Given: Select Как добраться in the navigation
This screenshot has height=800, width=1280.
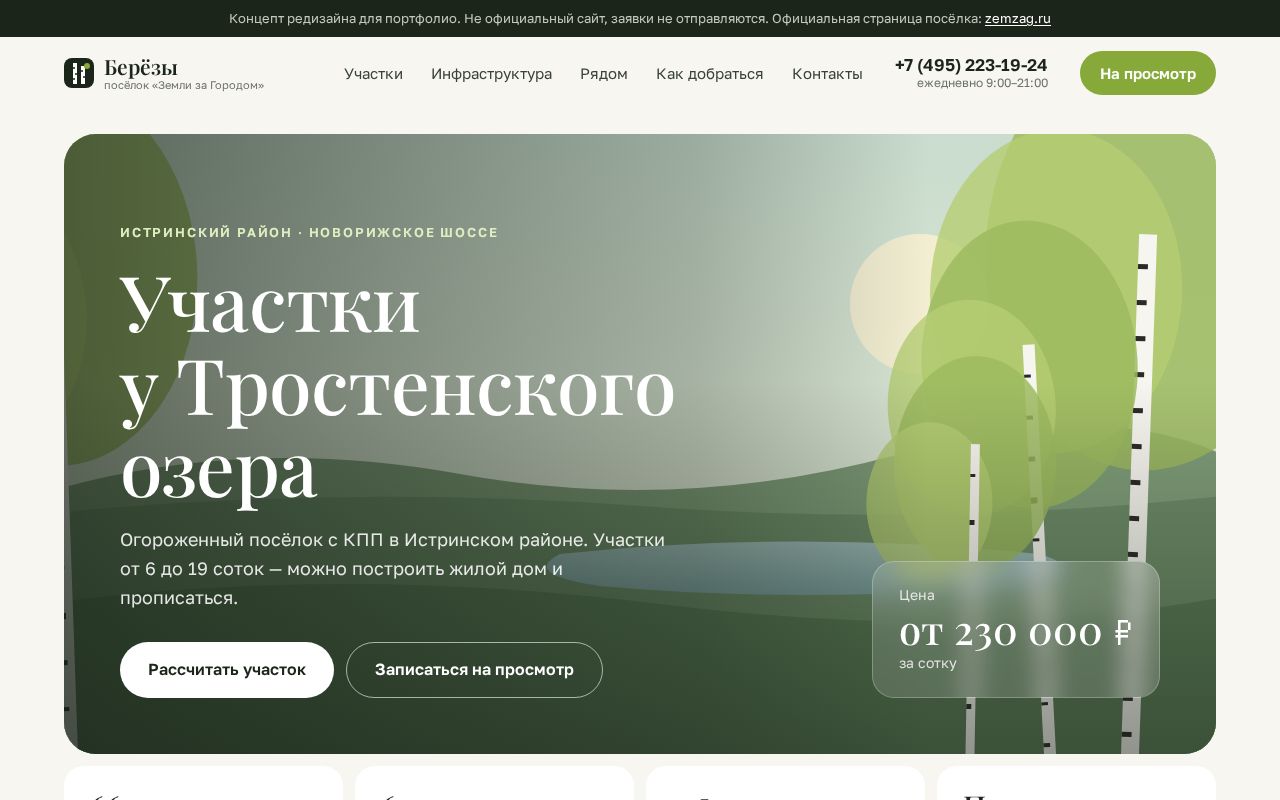Looking at the screenshot, I should click(x=709, y=74).
